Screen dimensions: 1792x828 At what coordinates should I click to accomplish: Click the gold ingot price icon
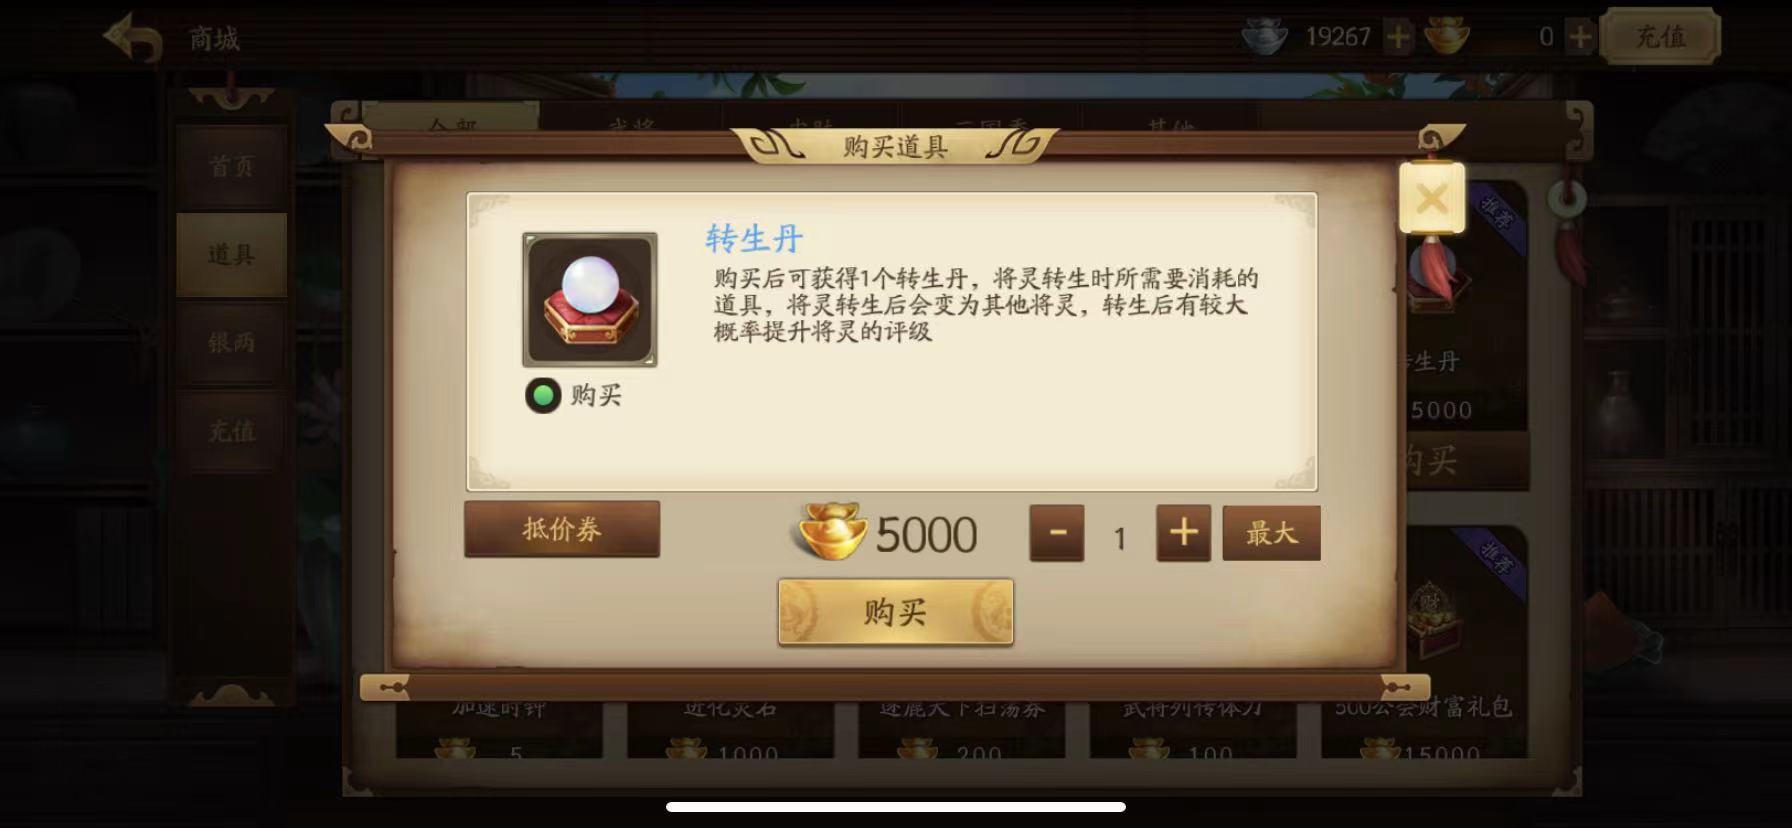[832, 531]
